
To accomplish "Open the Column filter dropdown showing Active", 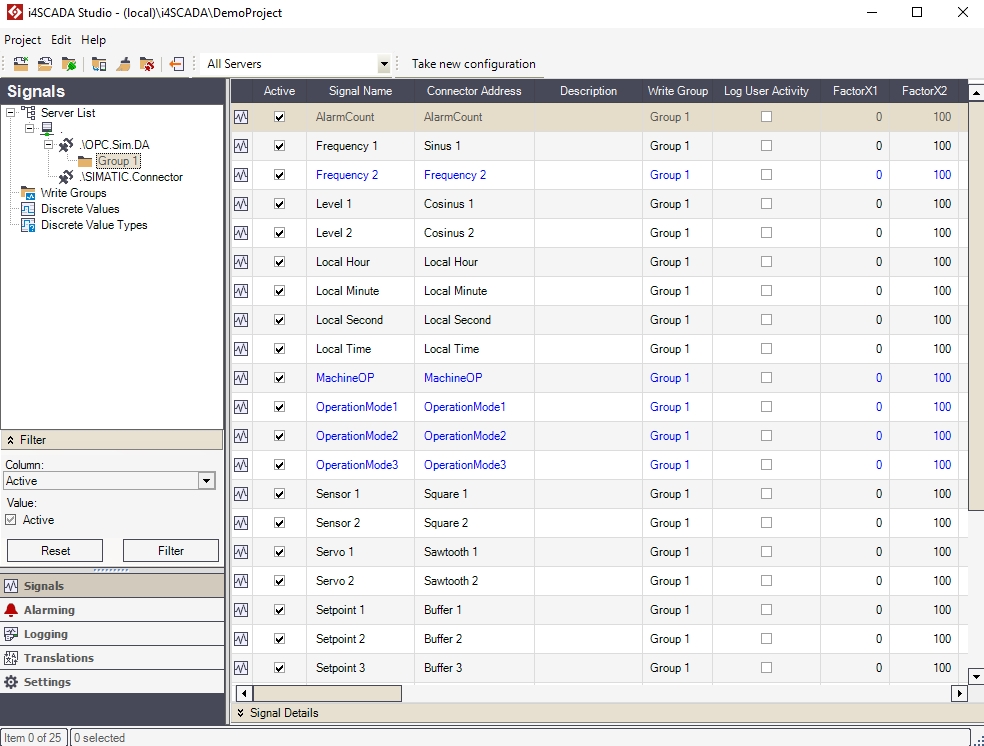I will click(x=206, y=481).
